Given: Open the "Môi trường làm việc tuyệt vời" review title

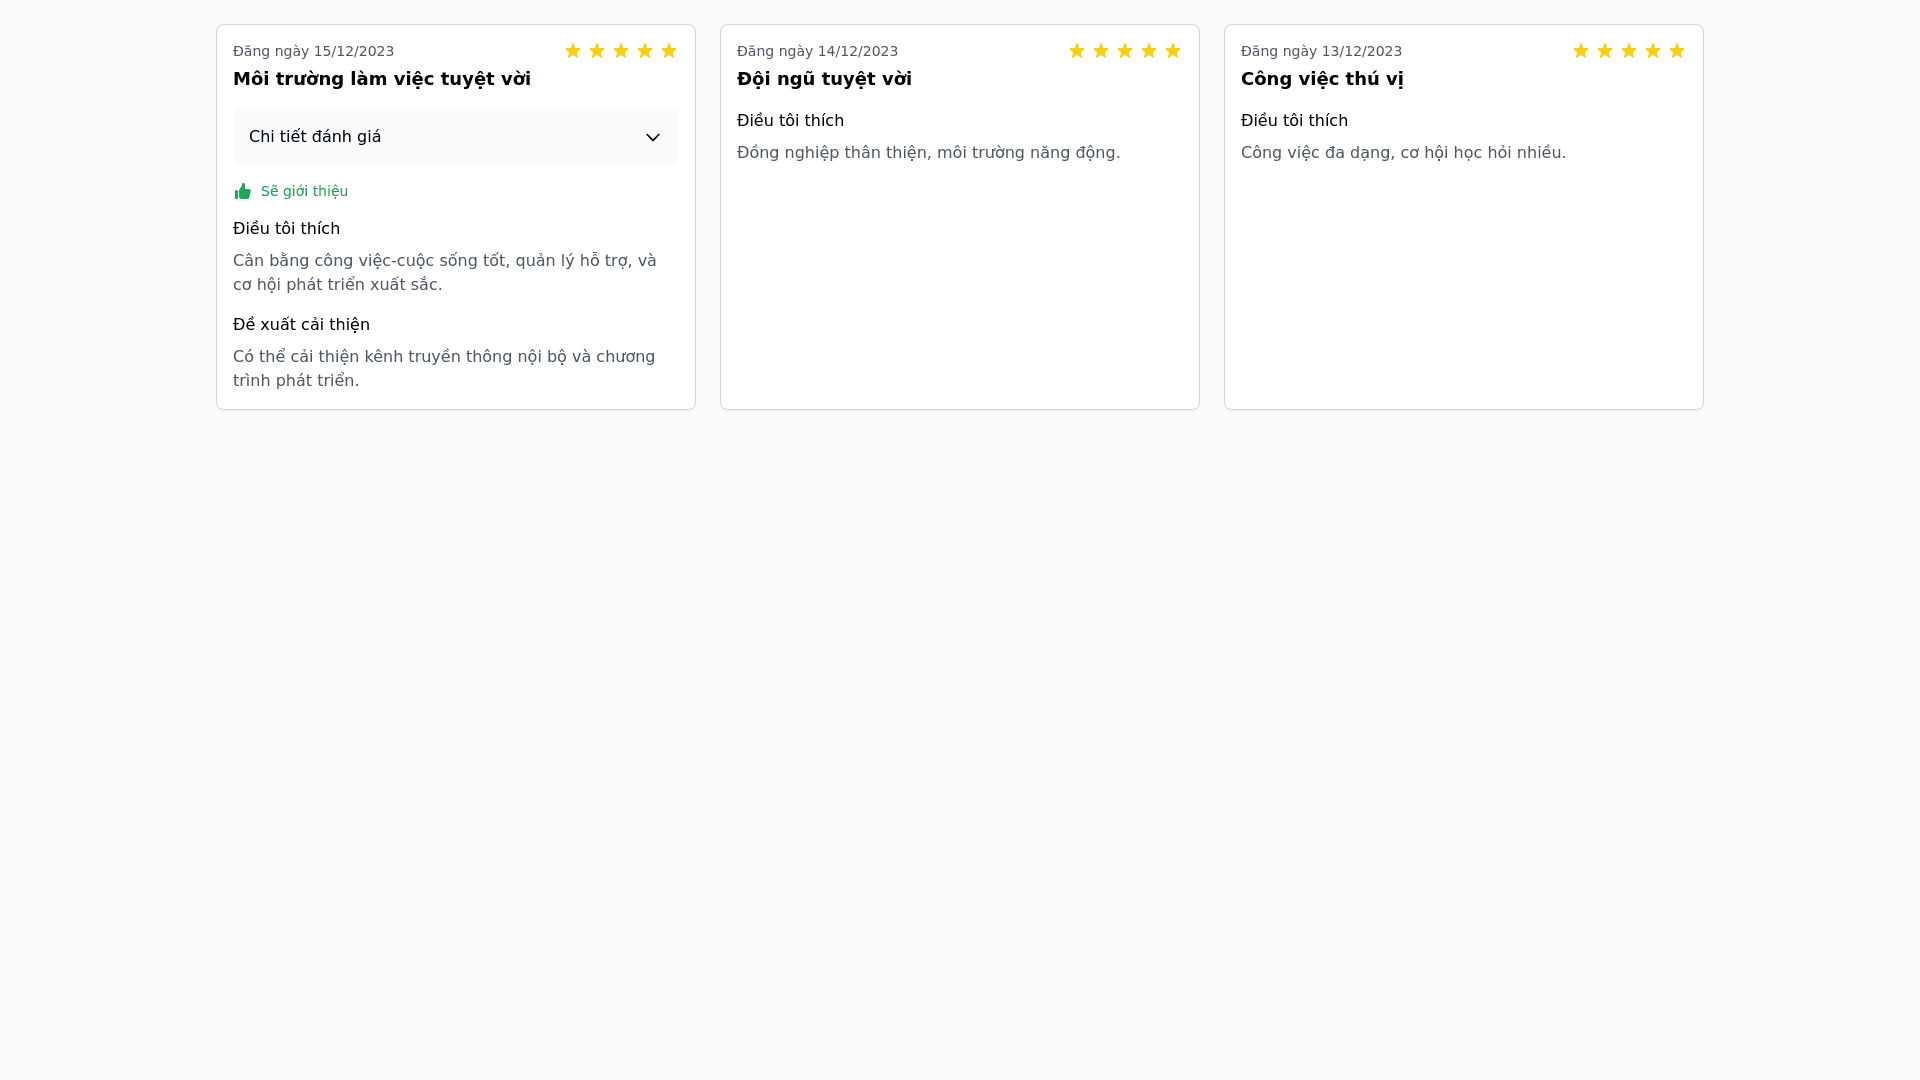Looking at the screenshot, I should (382, 79).
